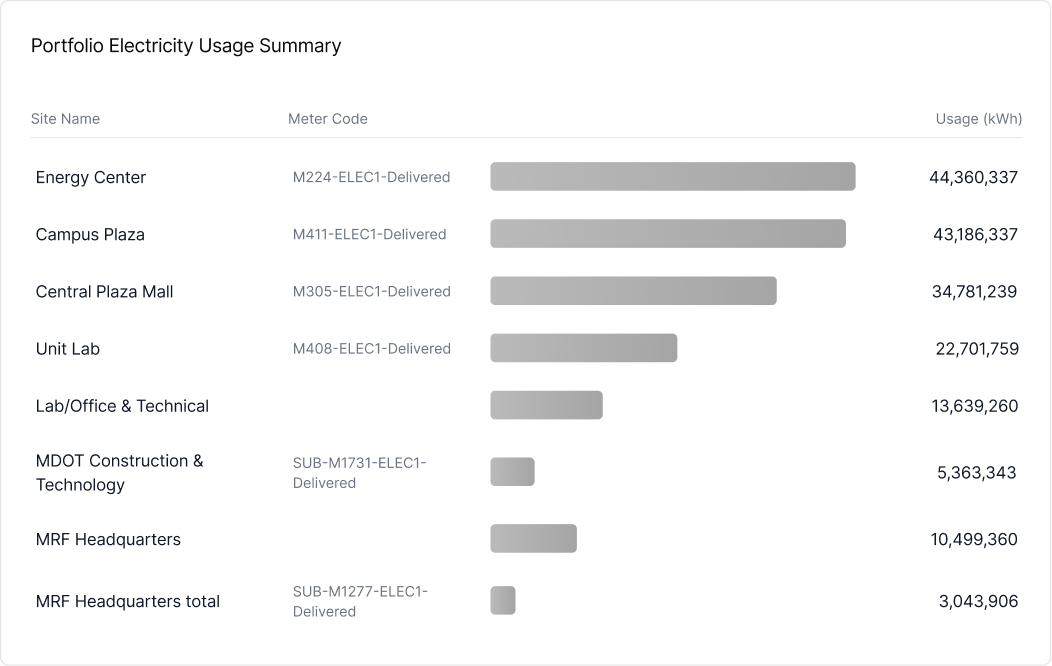Click the Central Plaza Mall usage bar
1052x666 pixels.
pos(633,291)
